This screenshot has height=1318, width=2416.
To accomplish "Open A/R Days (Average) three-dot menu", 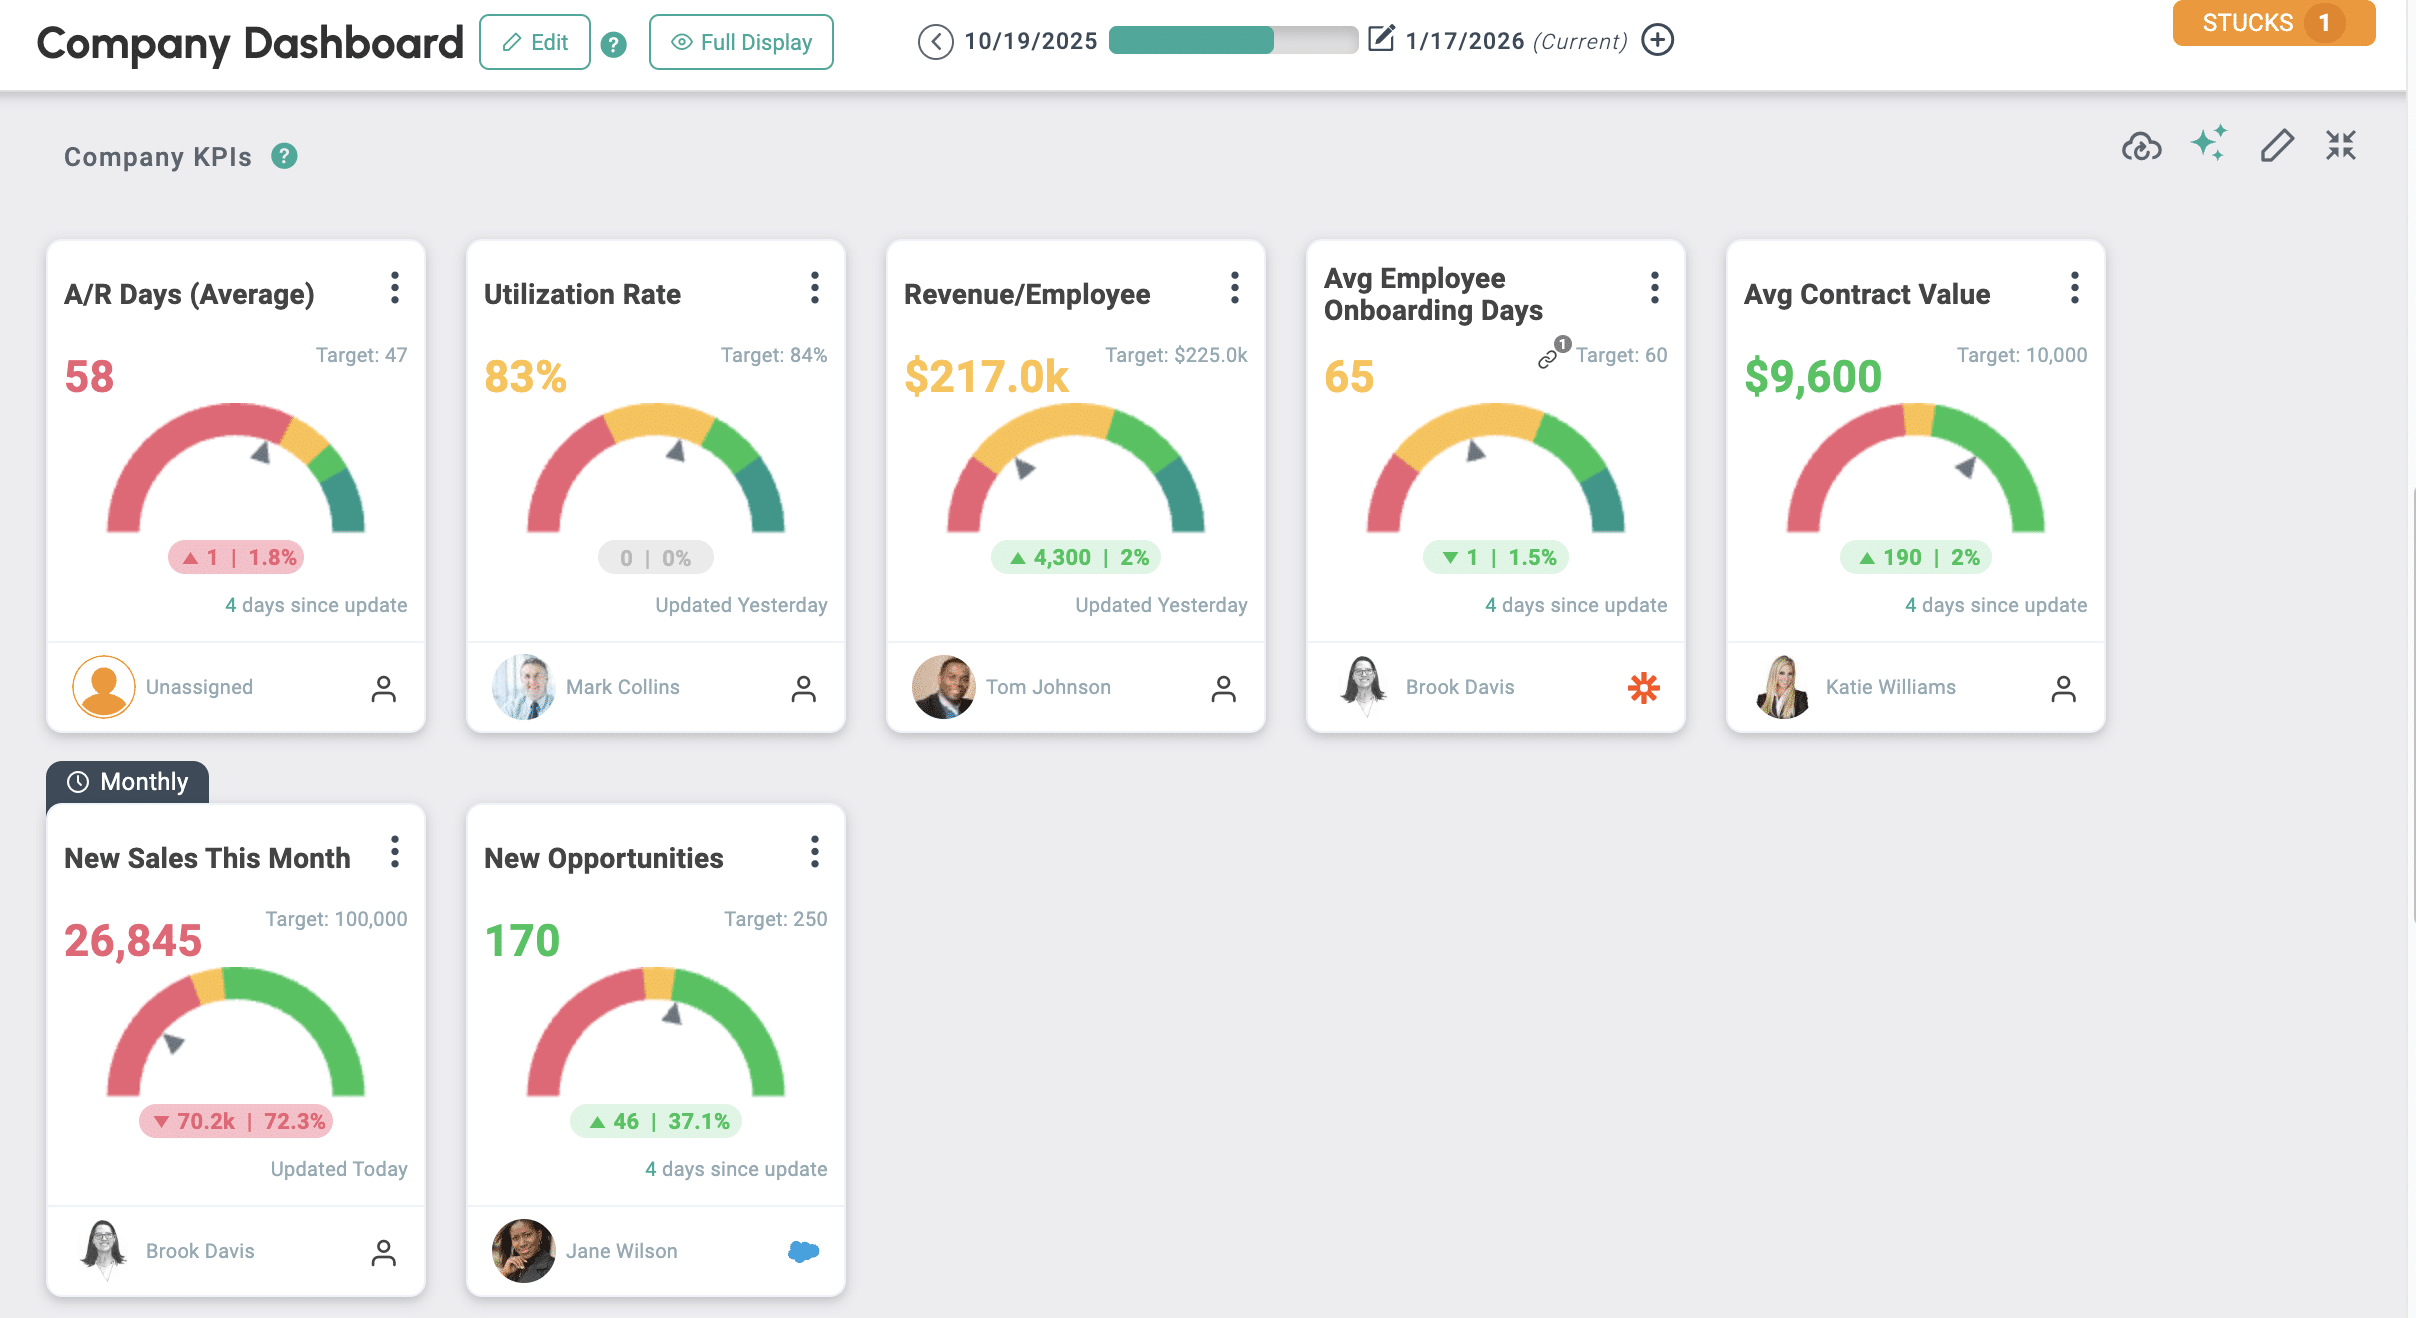I will (x=395, y=288).
